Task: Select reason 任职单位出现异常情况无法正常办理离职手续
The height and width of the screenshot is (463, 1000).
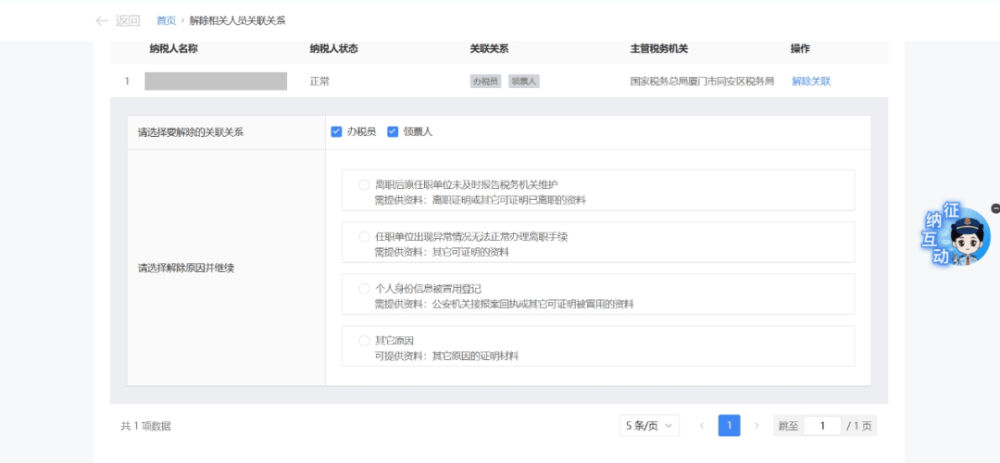Action: click(364, 237)
